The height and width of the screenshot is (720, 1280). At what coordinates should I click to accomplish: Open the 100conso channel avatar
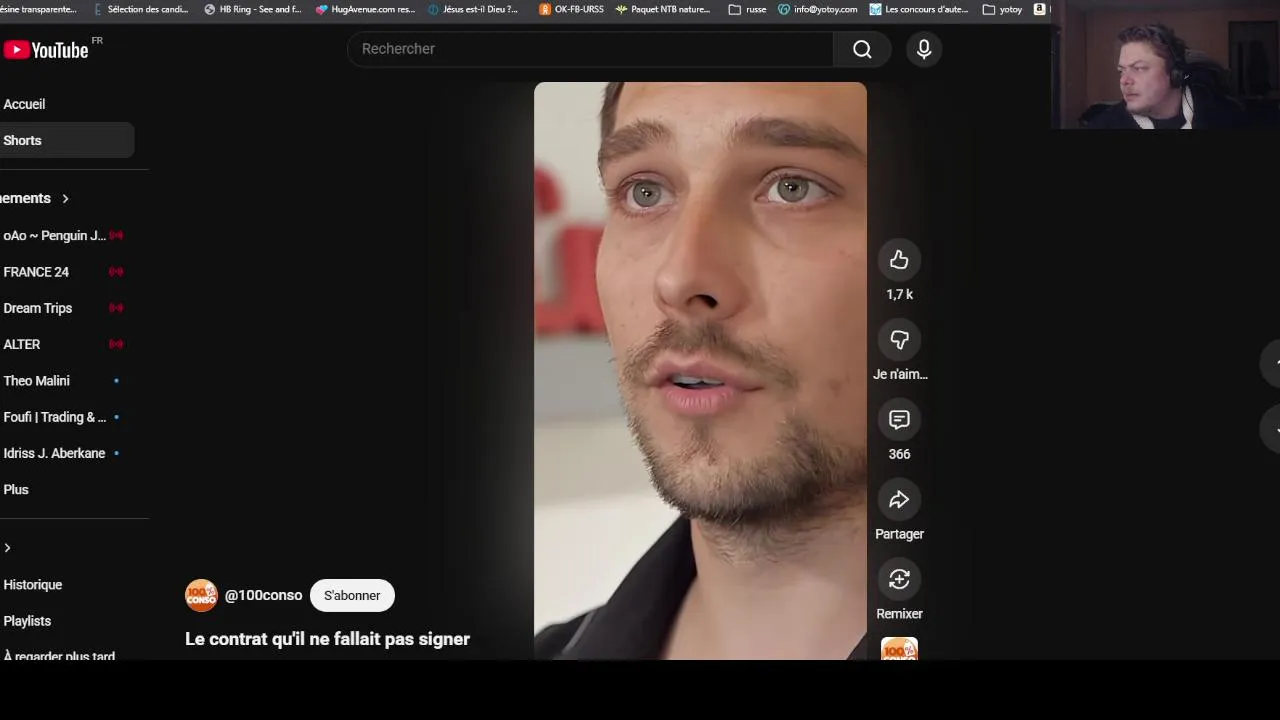[x=201, y=595]
